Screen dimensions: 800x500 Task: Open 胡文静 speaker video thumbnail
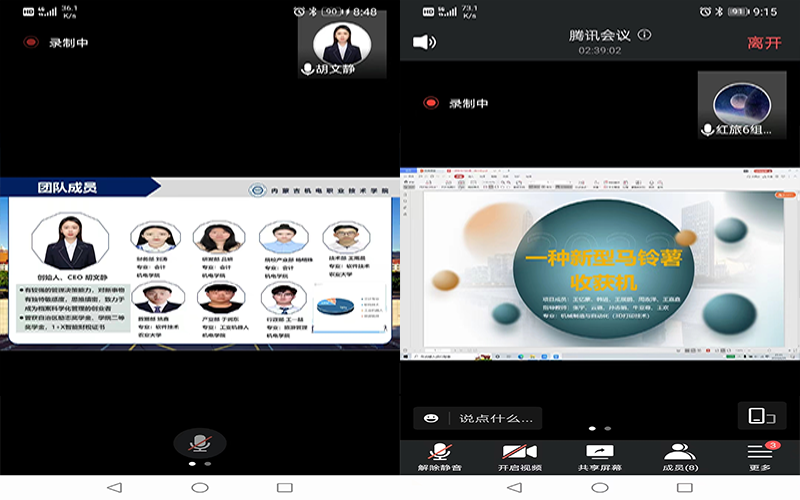pos(342,45)
